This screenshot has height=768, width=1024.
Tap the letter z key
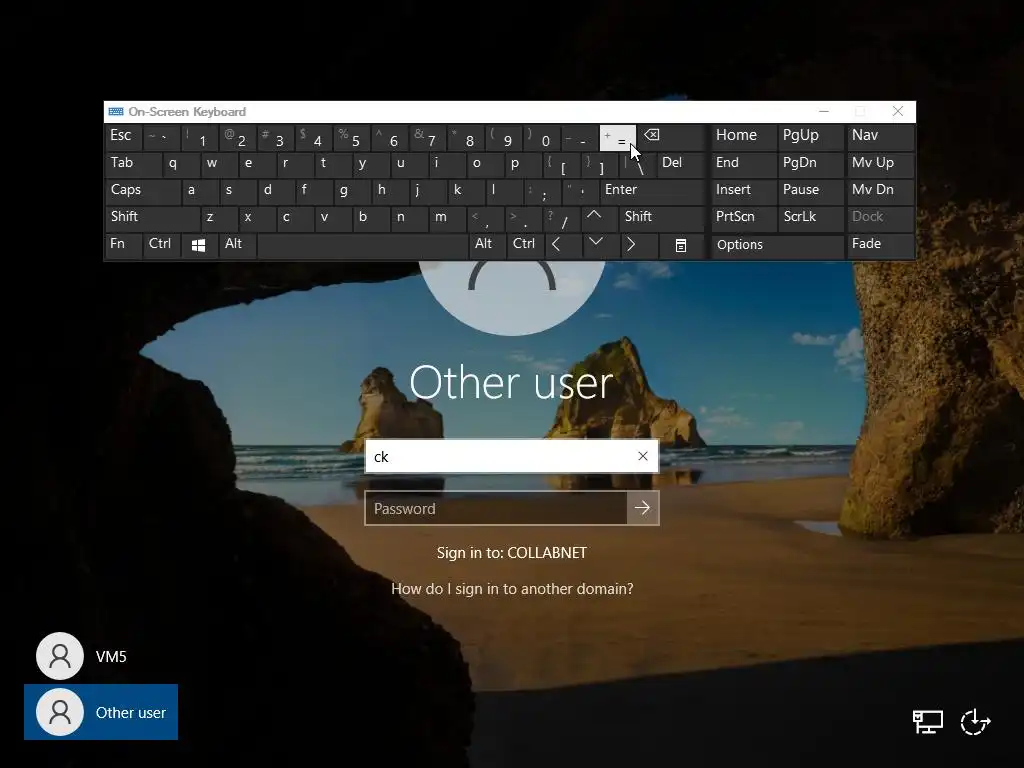[x=218, y=217]
